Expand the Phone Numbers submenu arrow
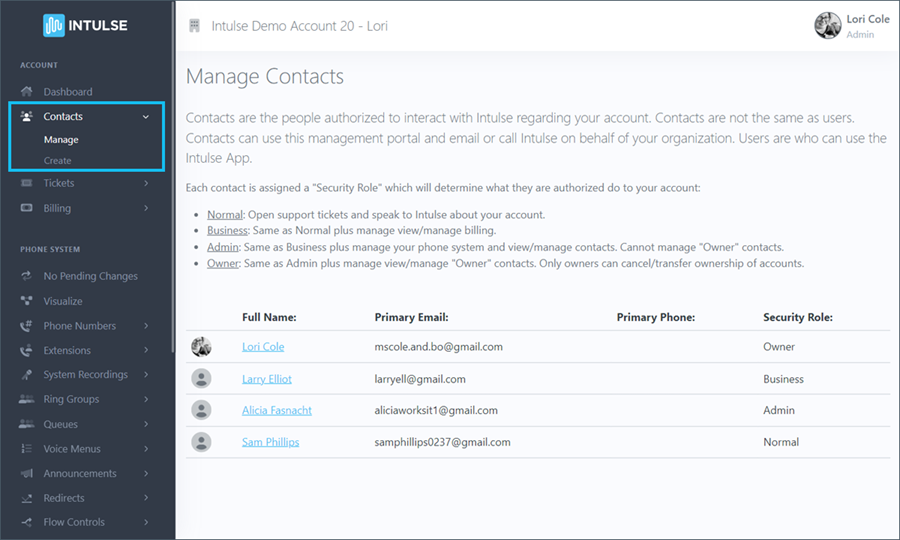 point(146,325)
